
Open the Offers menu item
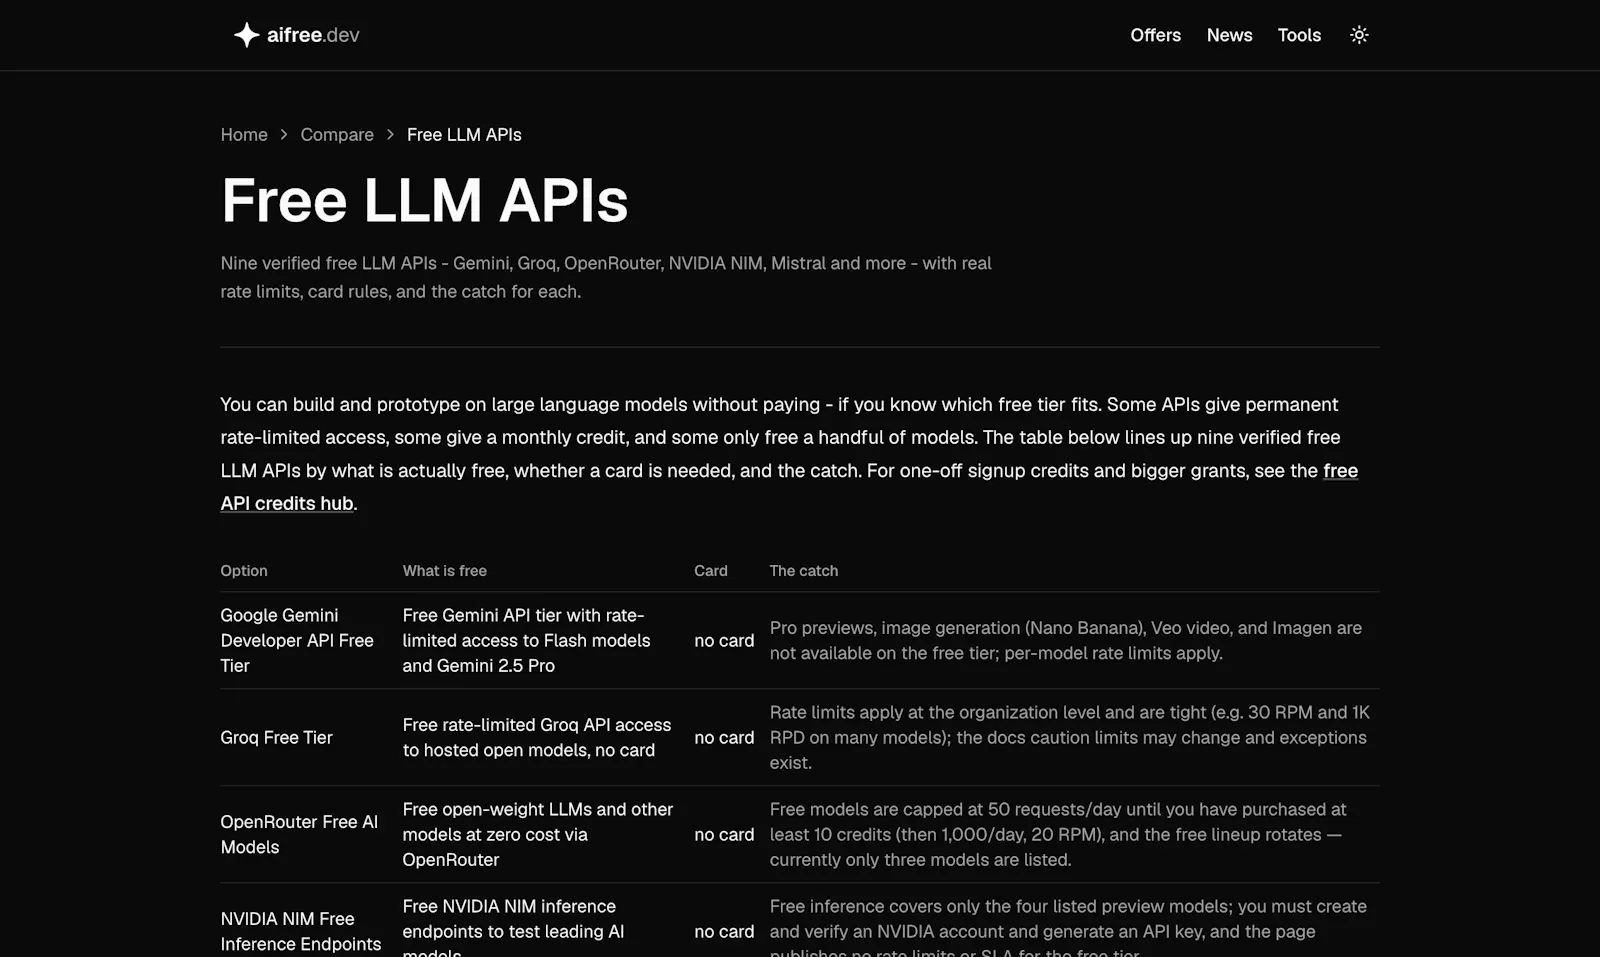point(1155,35)
